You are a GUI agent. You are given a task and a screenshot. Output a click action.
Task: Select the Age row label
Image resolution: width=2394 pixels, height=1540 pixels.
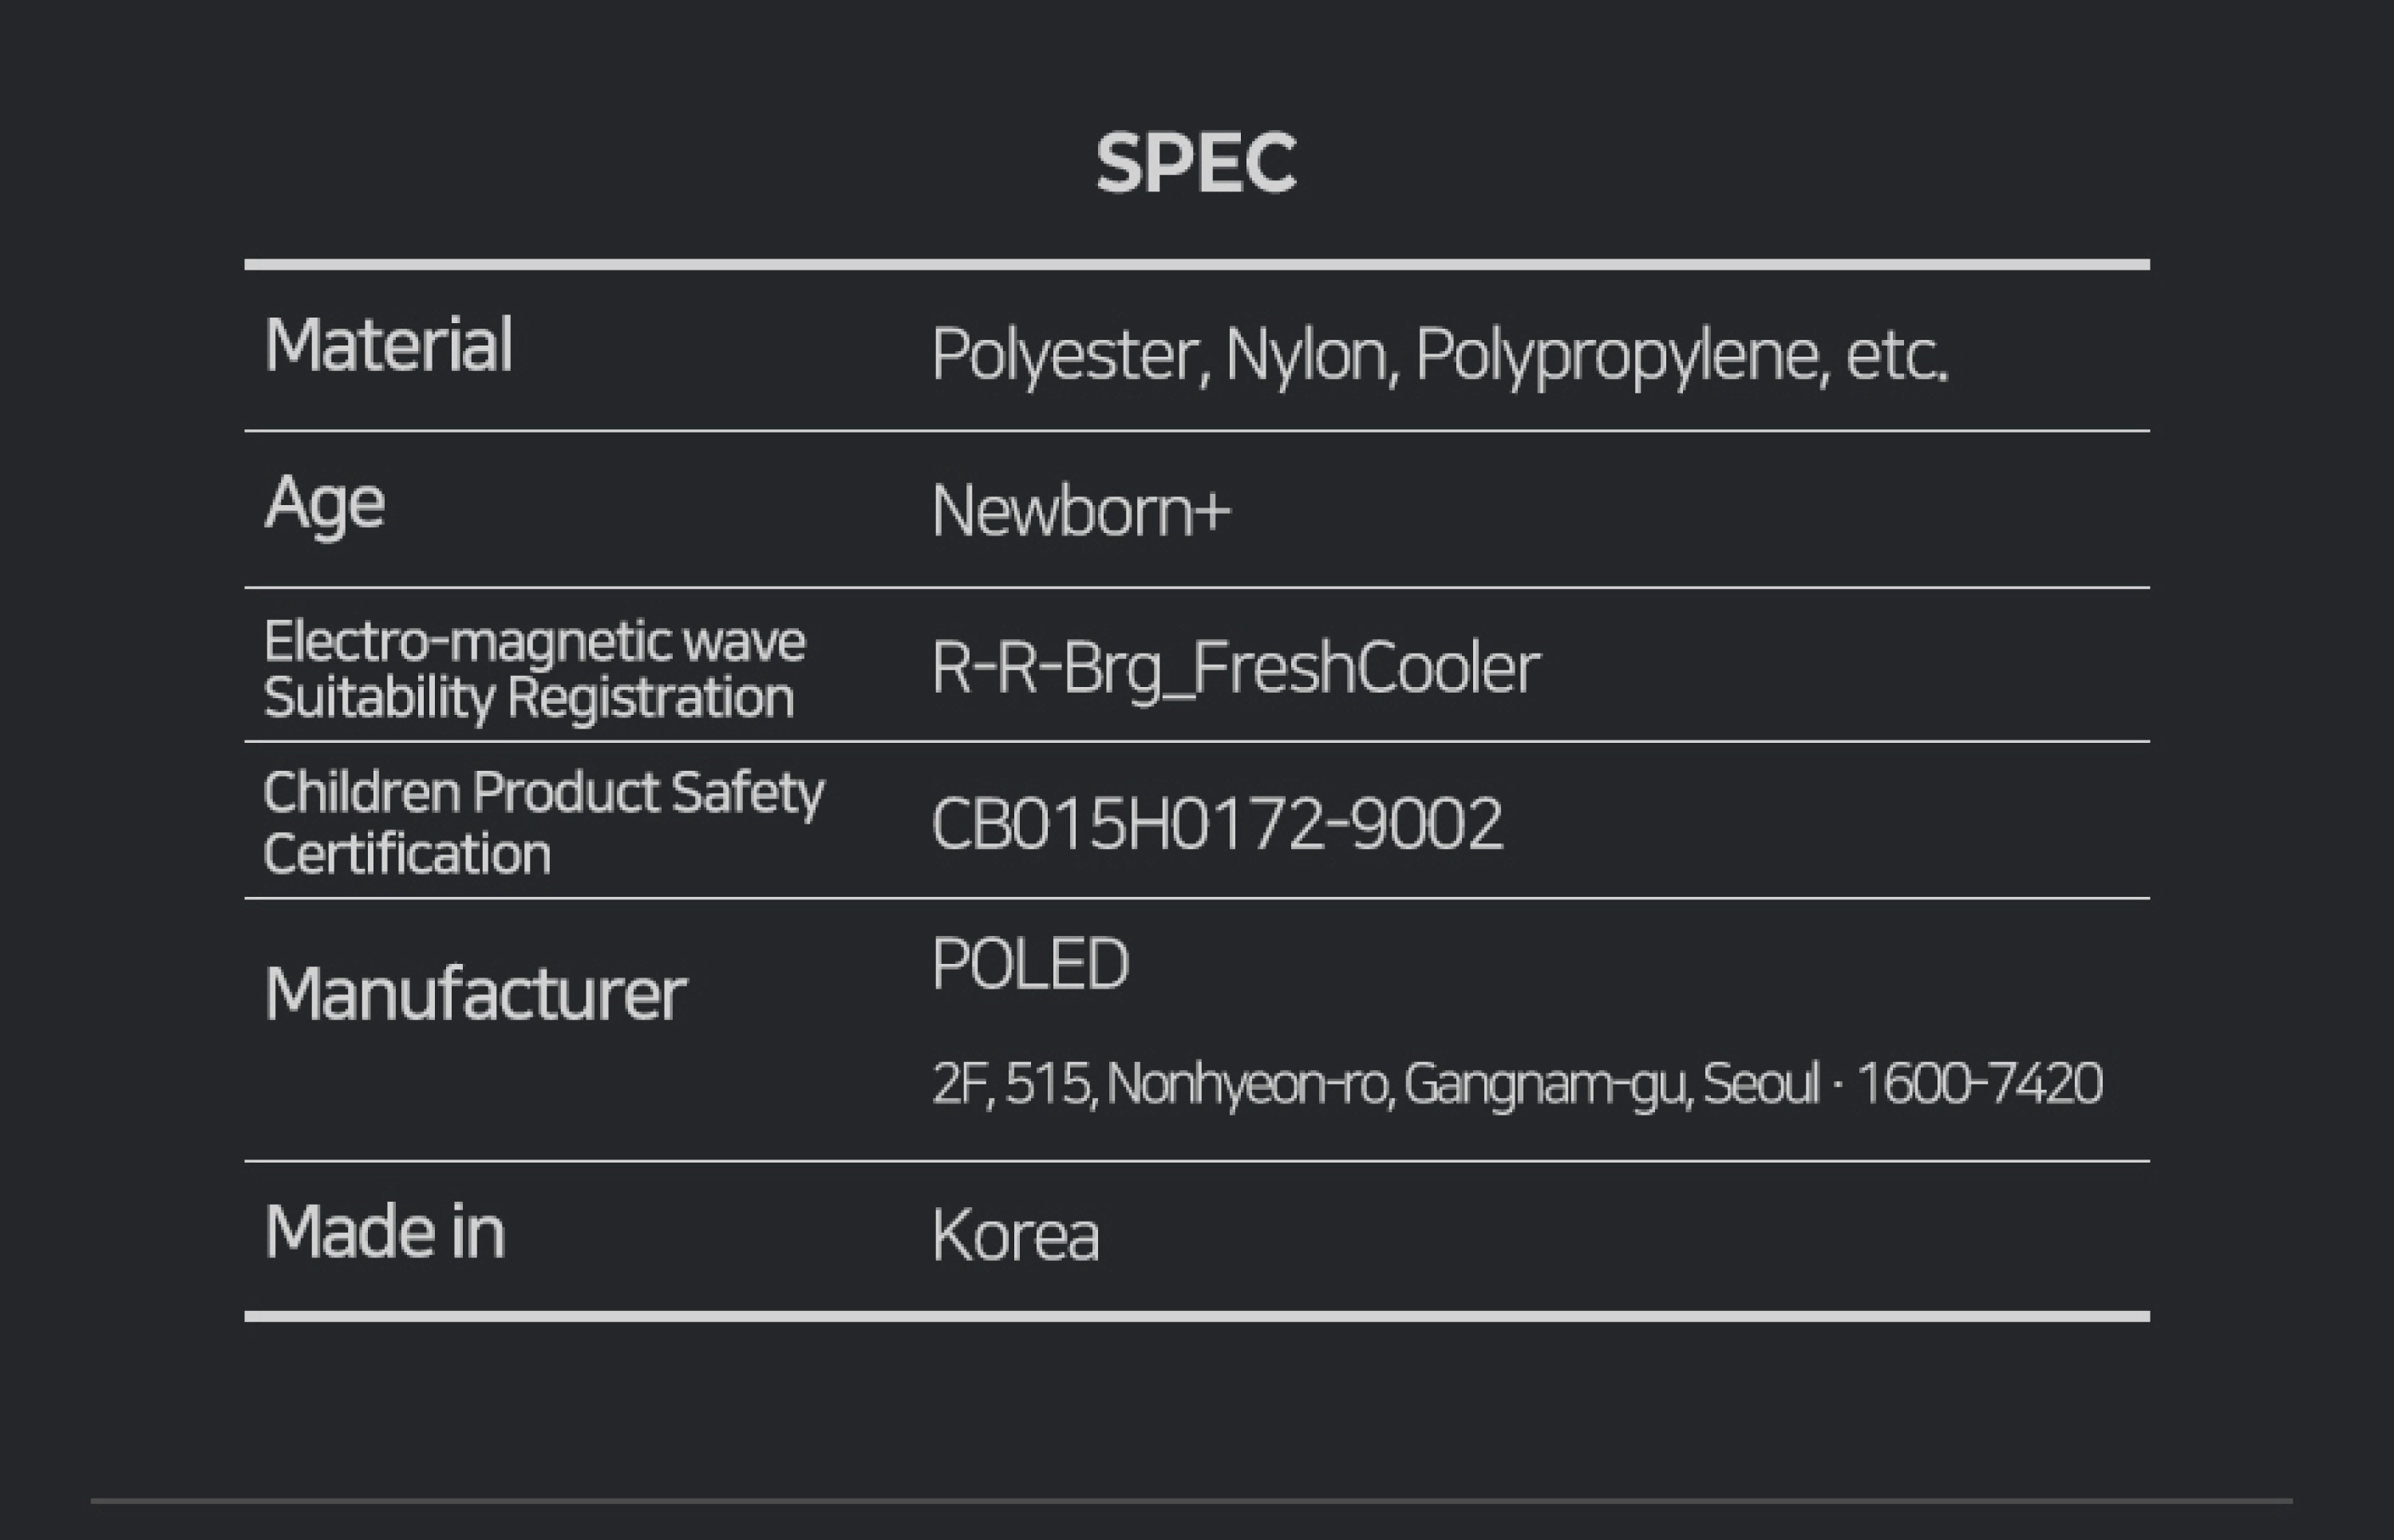coord(325,504)
